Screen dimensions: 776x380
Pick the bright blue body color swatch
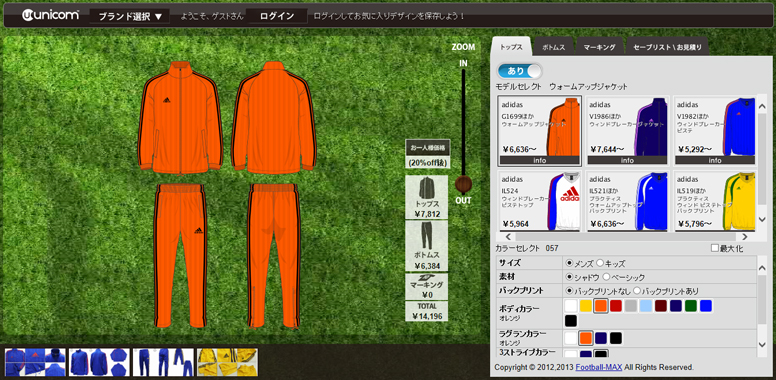click(x=706, y=306)
